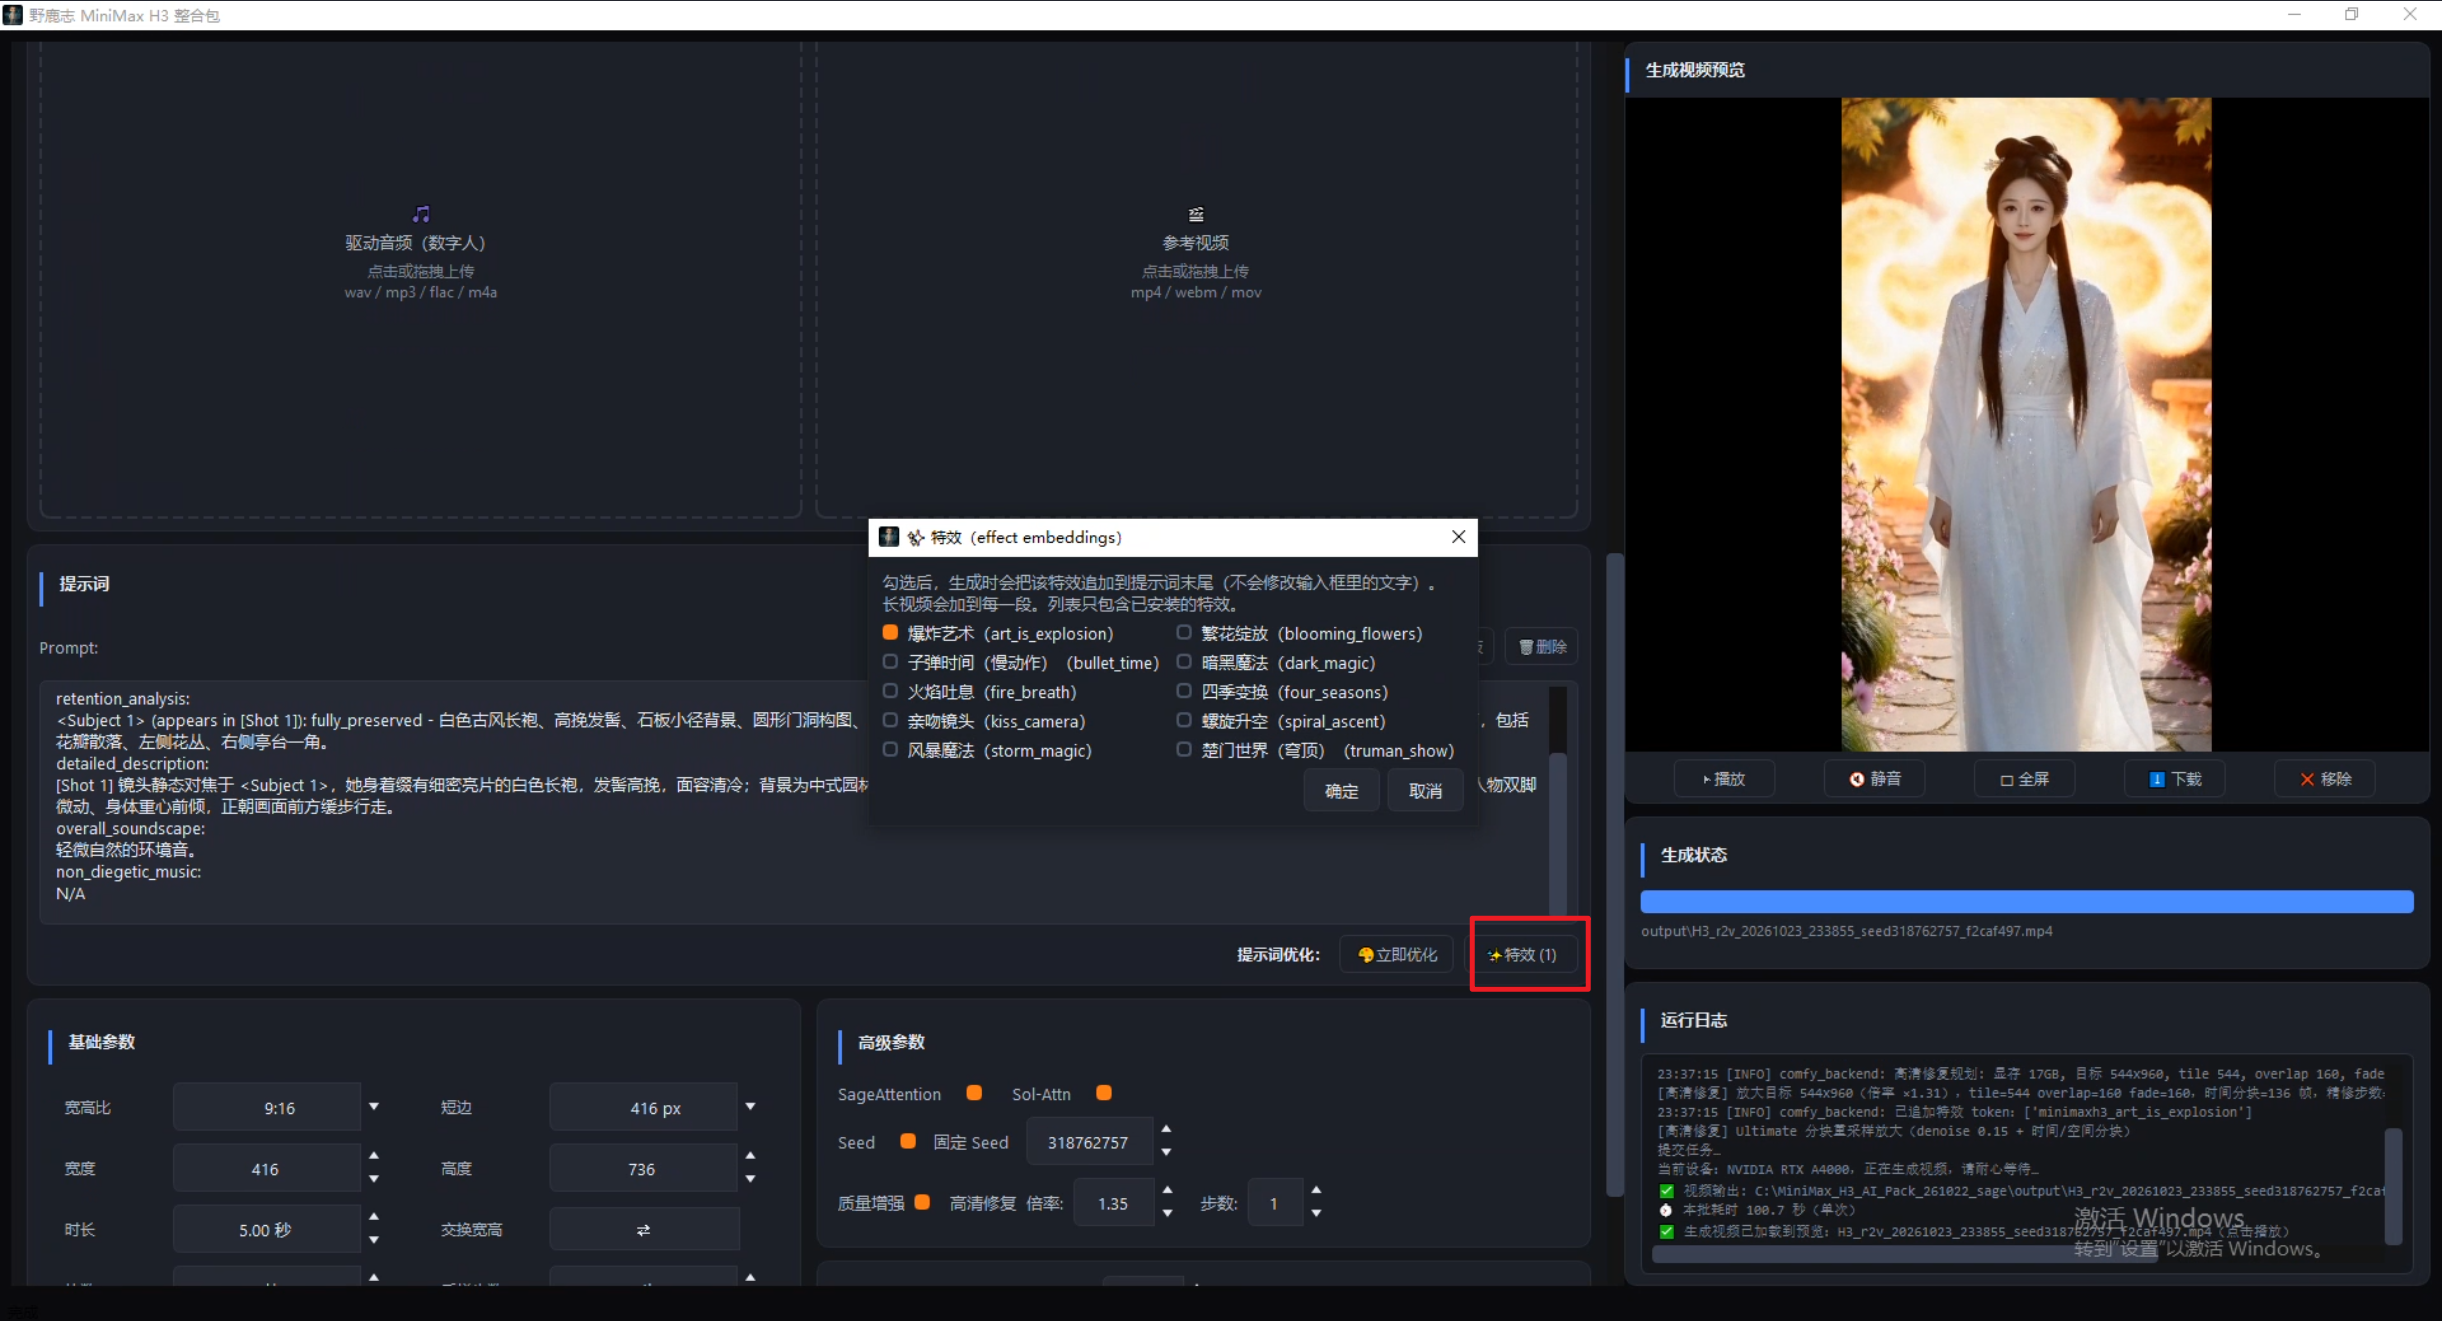Check 楚门世界 (truman_show) effect
2442x1321 pixels.
[1184, 749]
